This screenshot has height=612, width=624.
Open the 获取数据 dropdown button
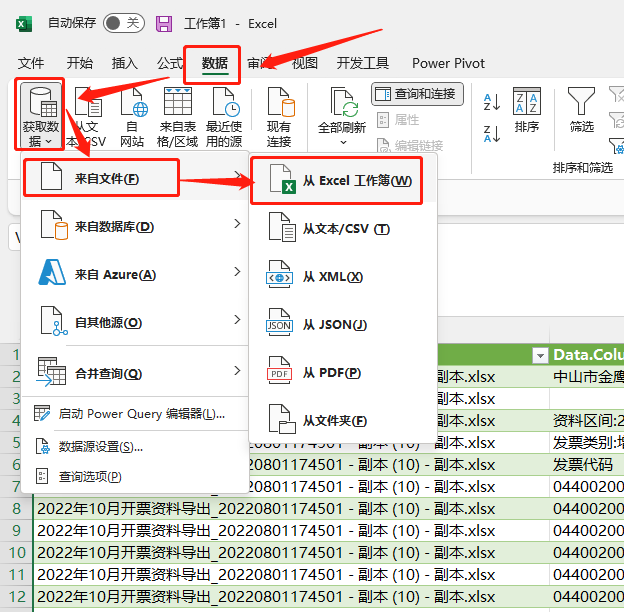point(40,115)
